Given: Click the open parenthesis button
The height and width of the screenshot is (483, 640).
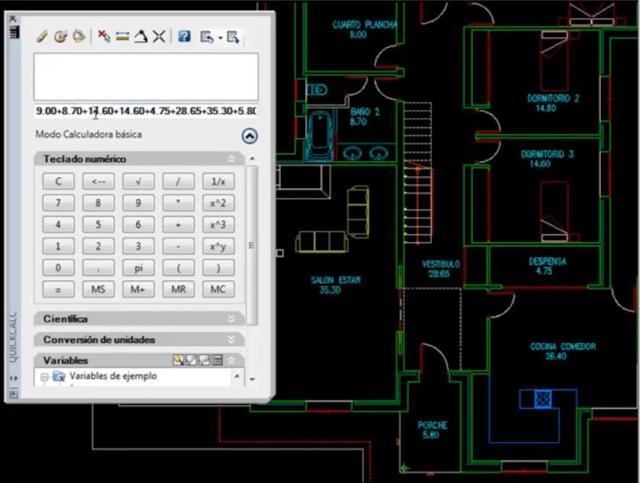Looking at the screenshot, I should point(178,268).
